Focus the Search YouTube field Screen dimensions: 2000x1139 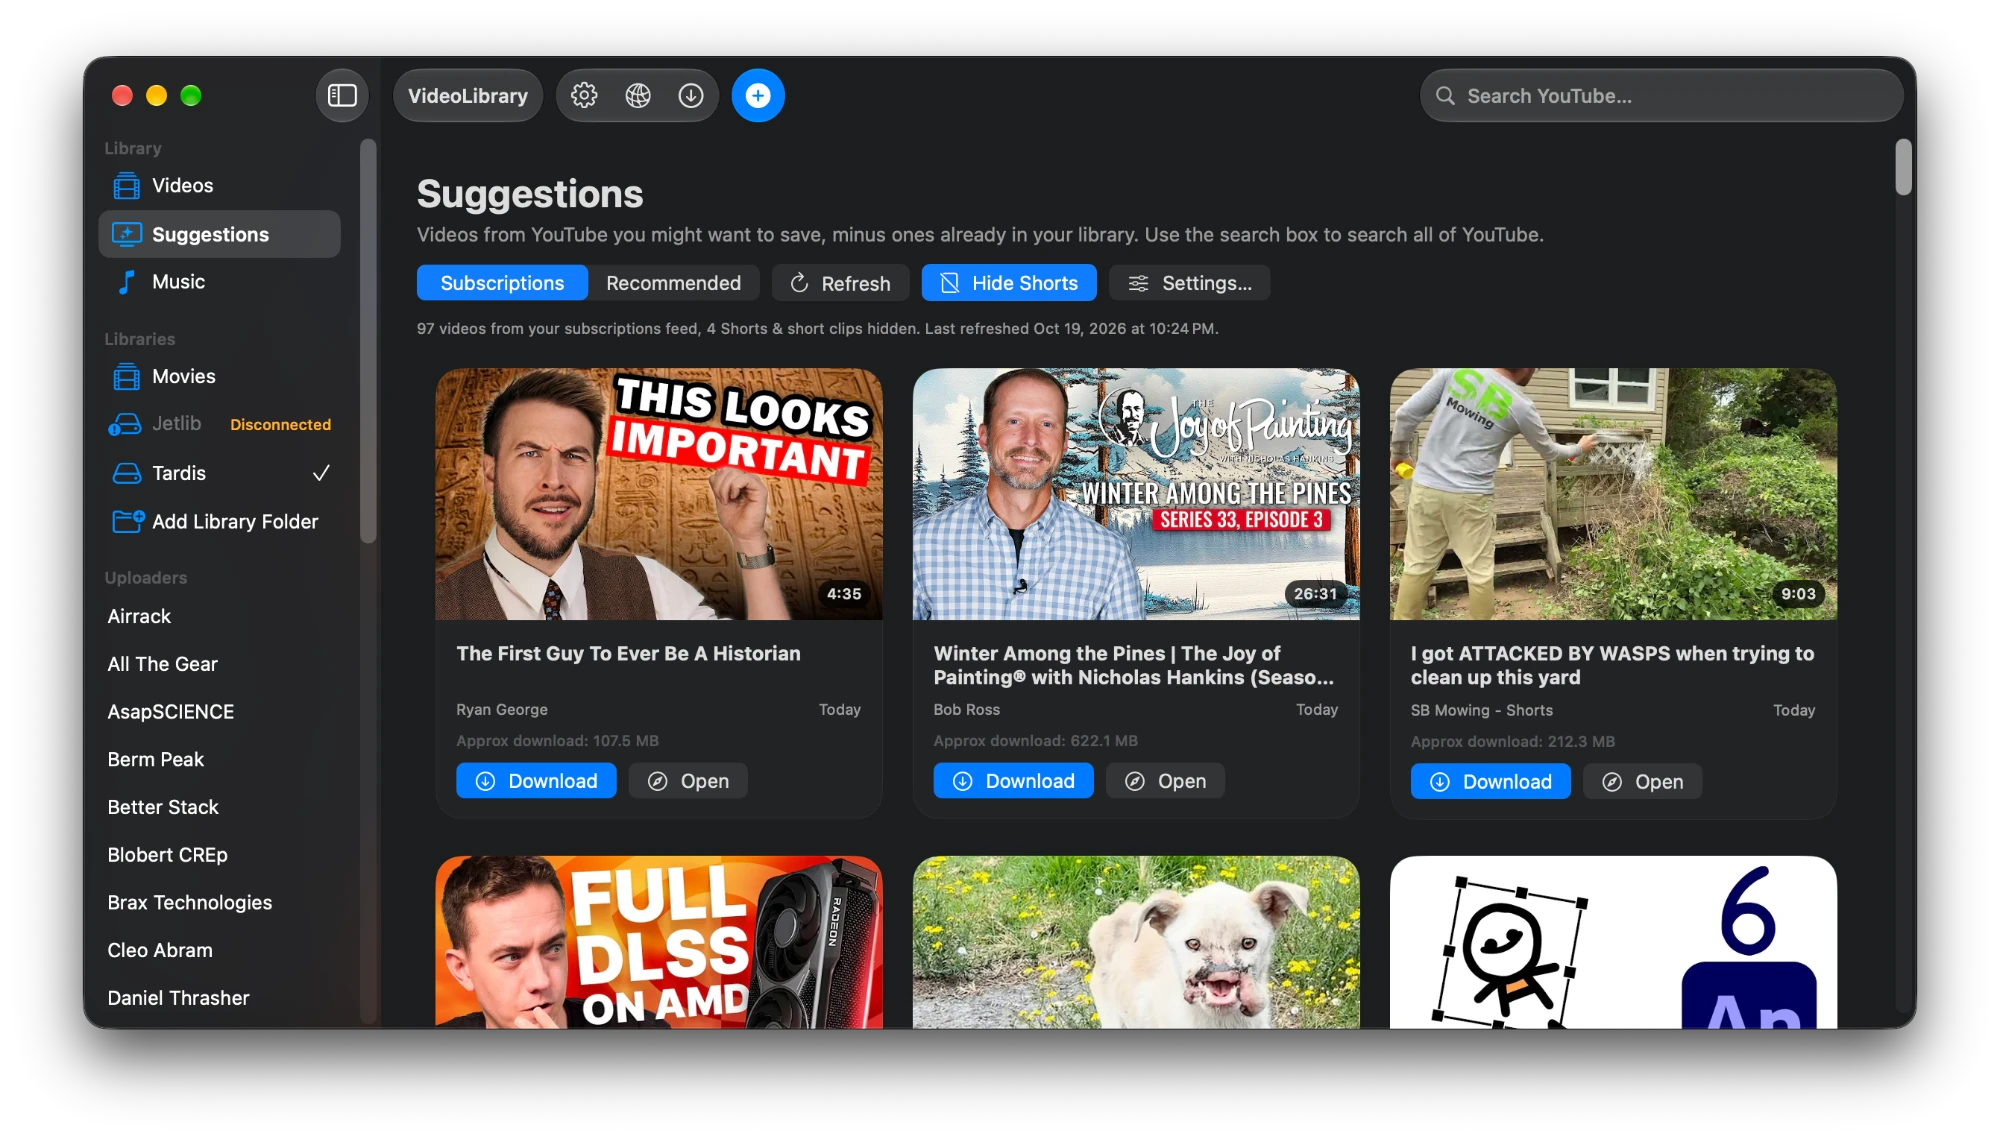tap(1662, 96)
